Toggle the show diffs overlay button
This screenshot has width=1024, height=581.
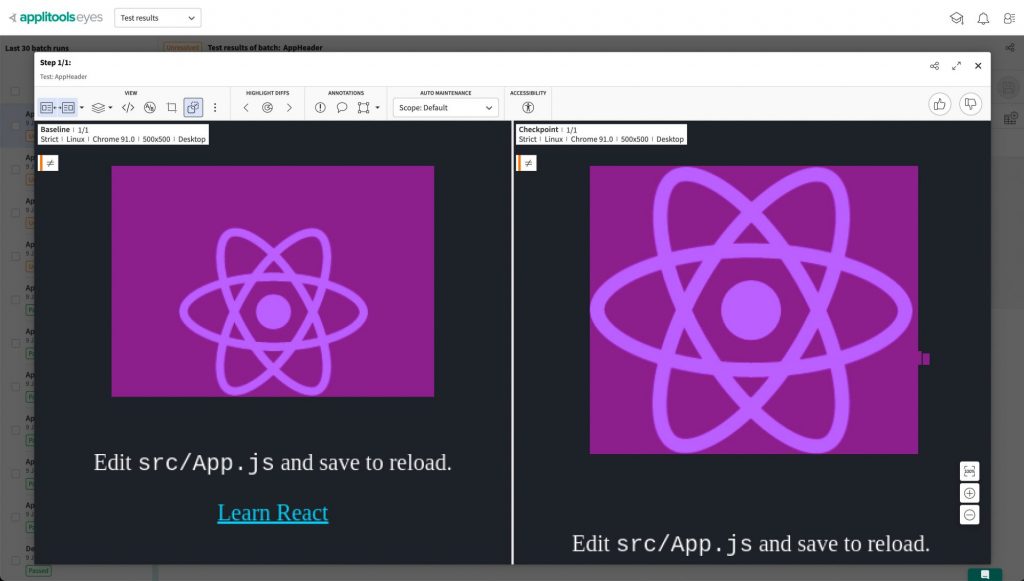click(x=193, y=107)
